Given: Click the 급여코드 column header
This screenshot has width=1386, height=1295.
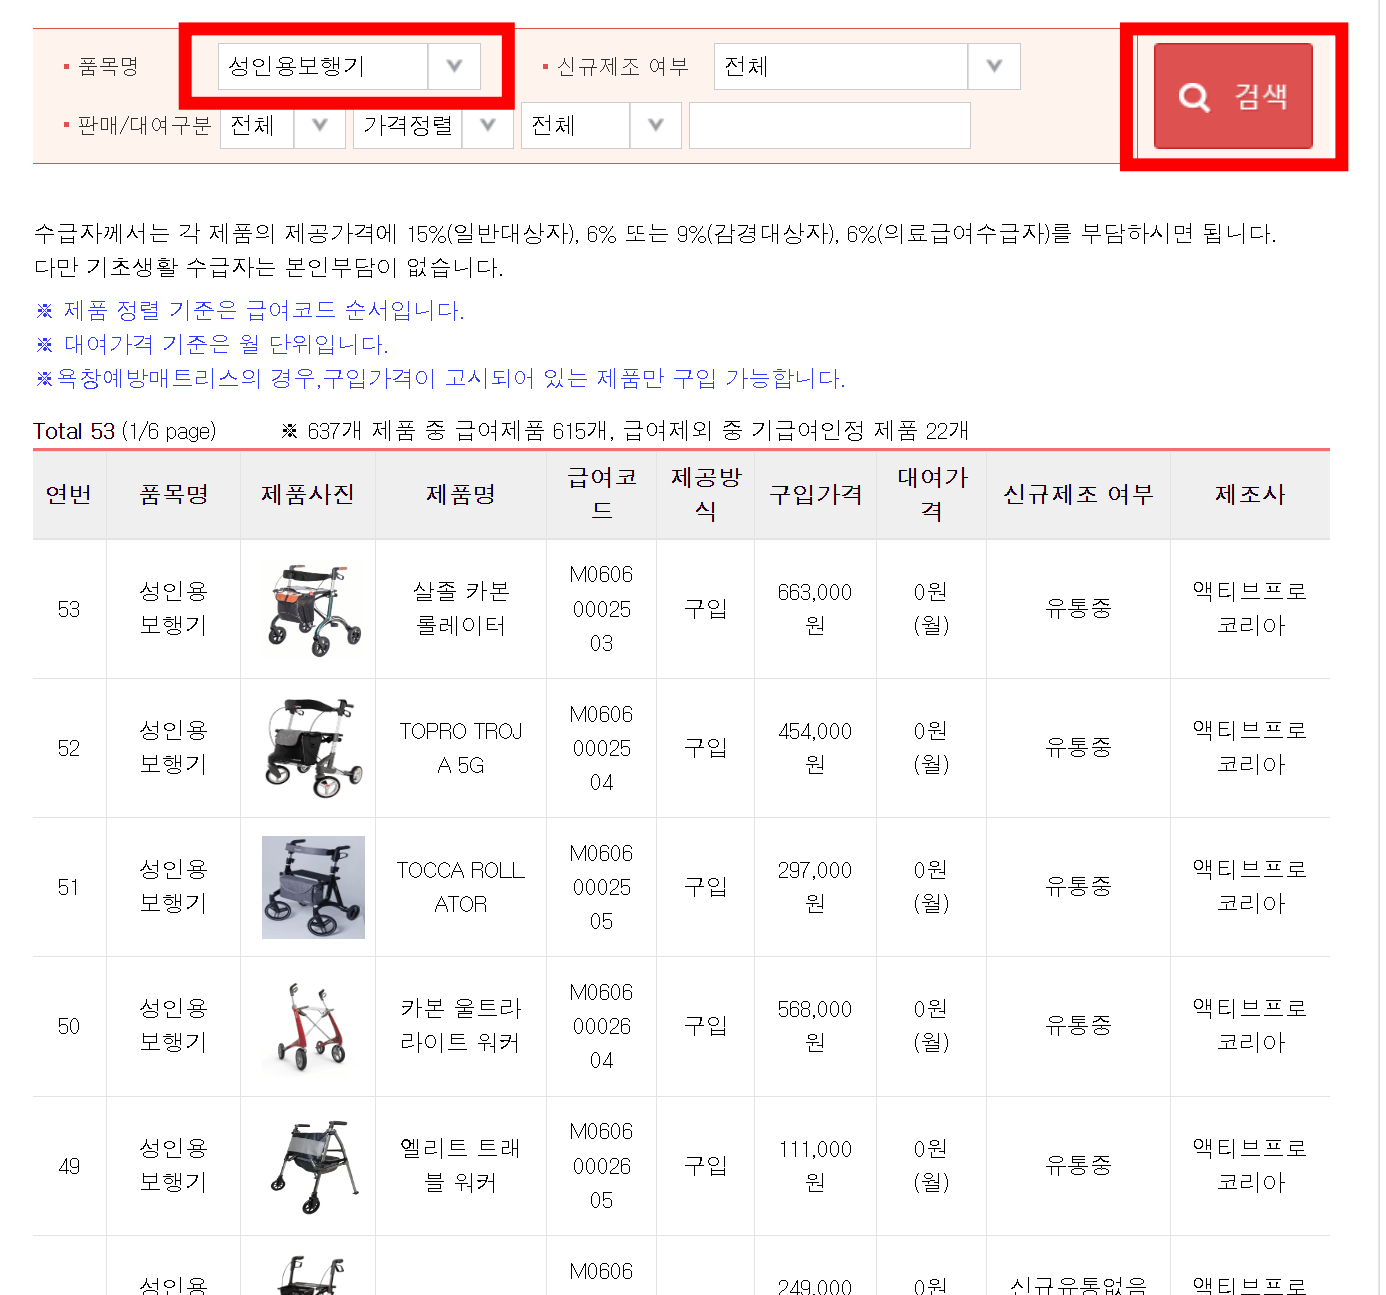Looking at the screenshot, I should 602,494.
